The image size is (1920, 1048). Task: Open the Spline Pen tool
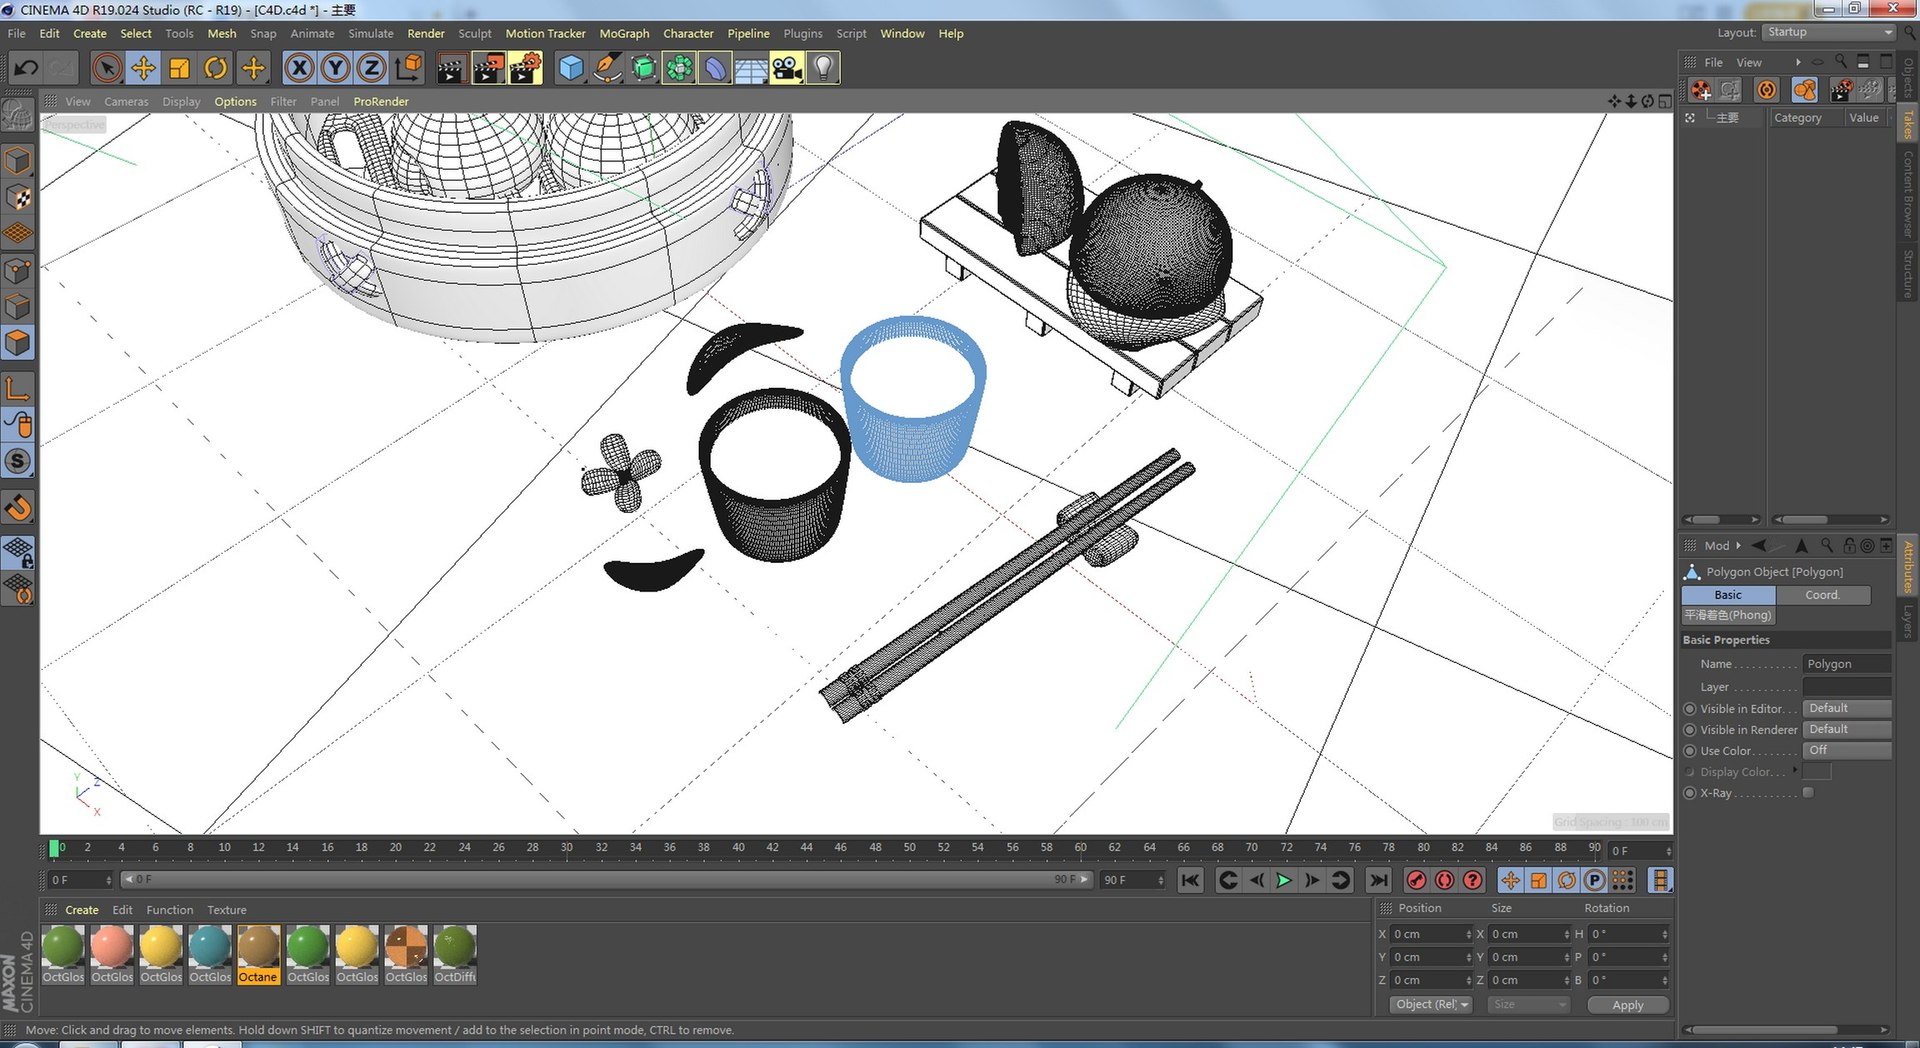pos(606,68)
